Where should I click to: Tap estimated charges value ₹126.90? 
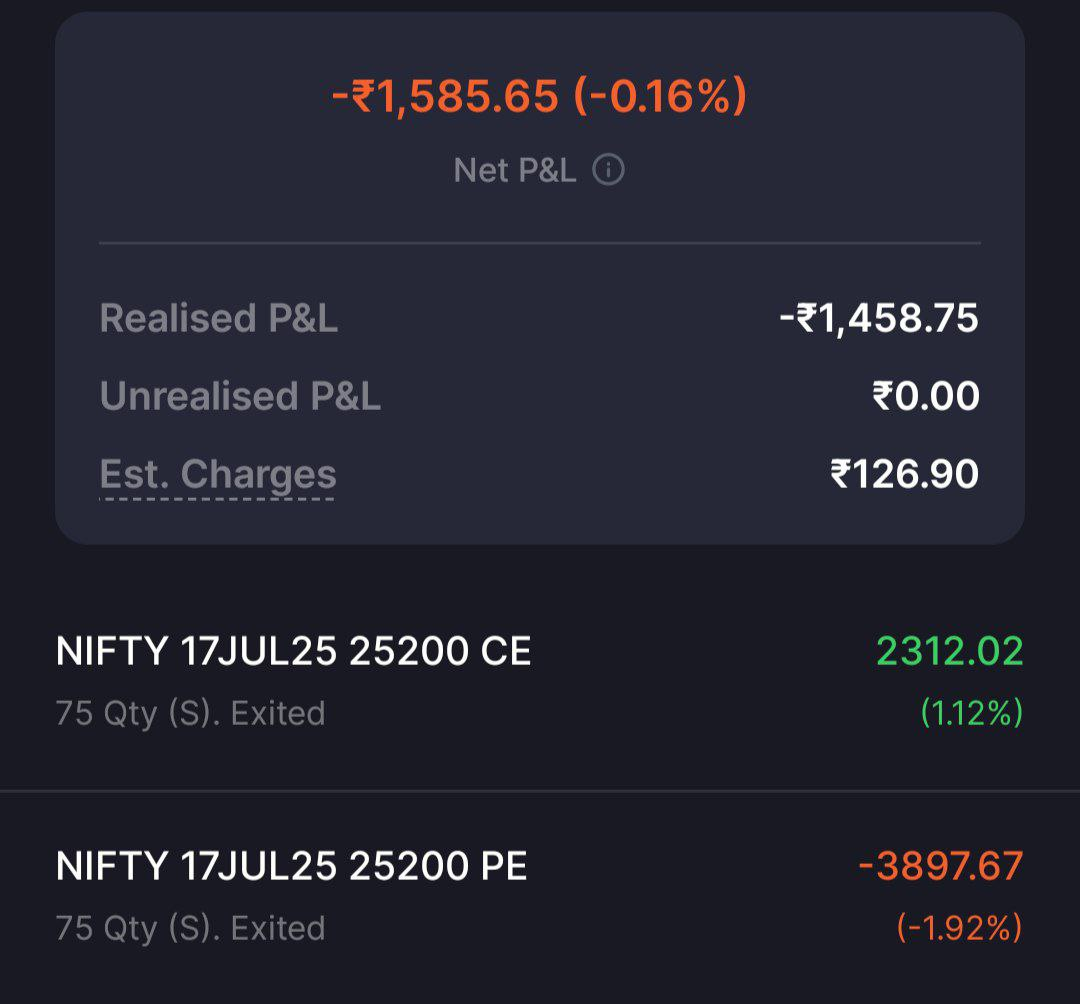904,474
